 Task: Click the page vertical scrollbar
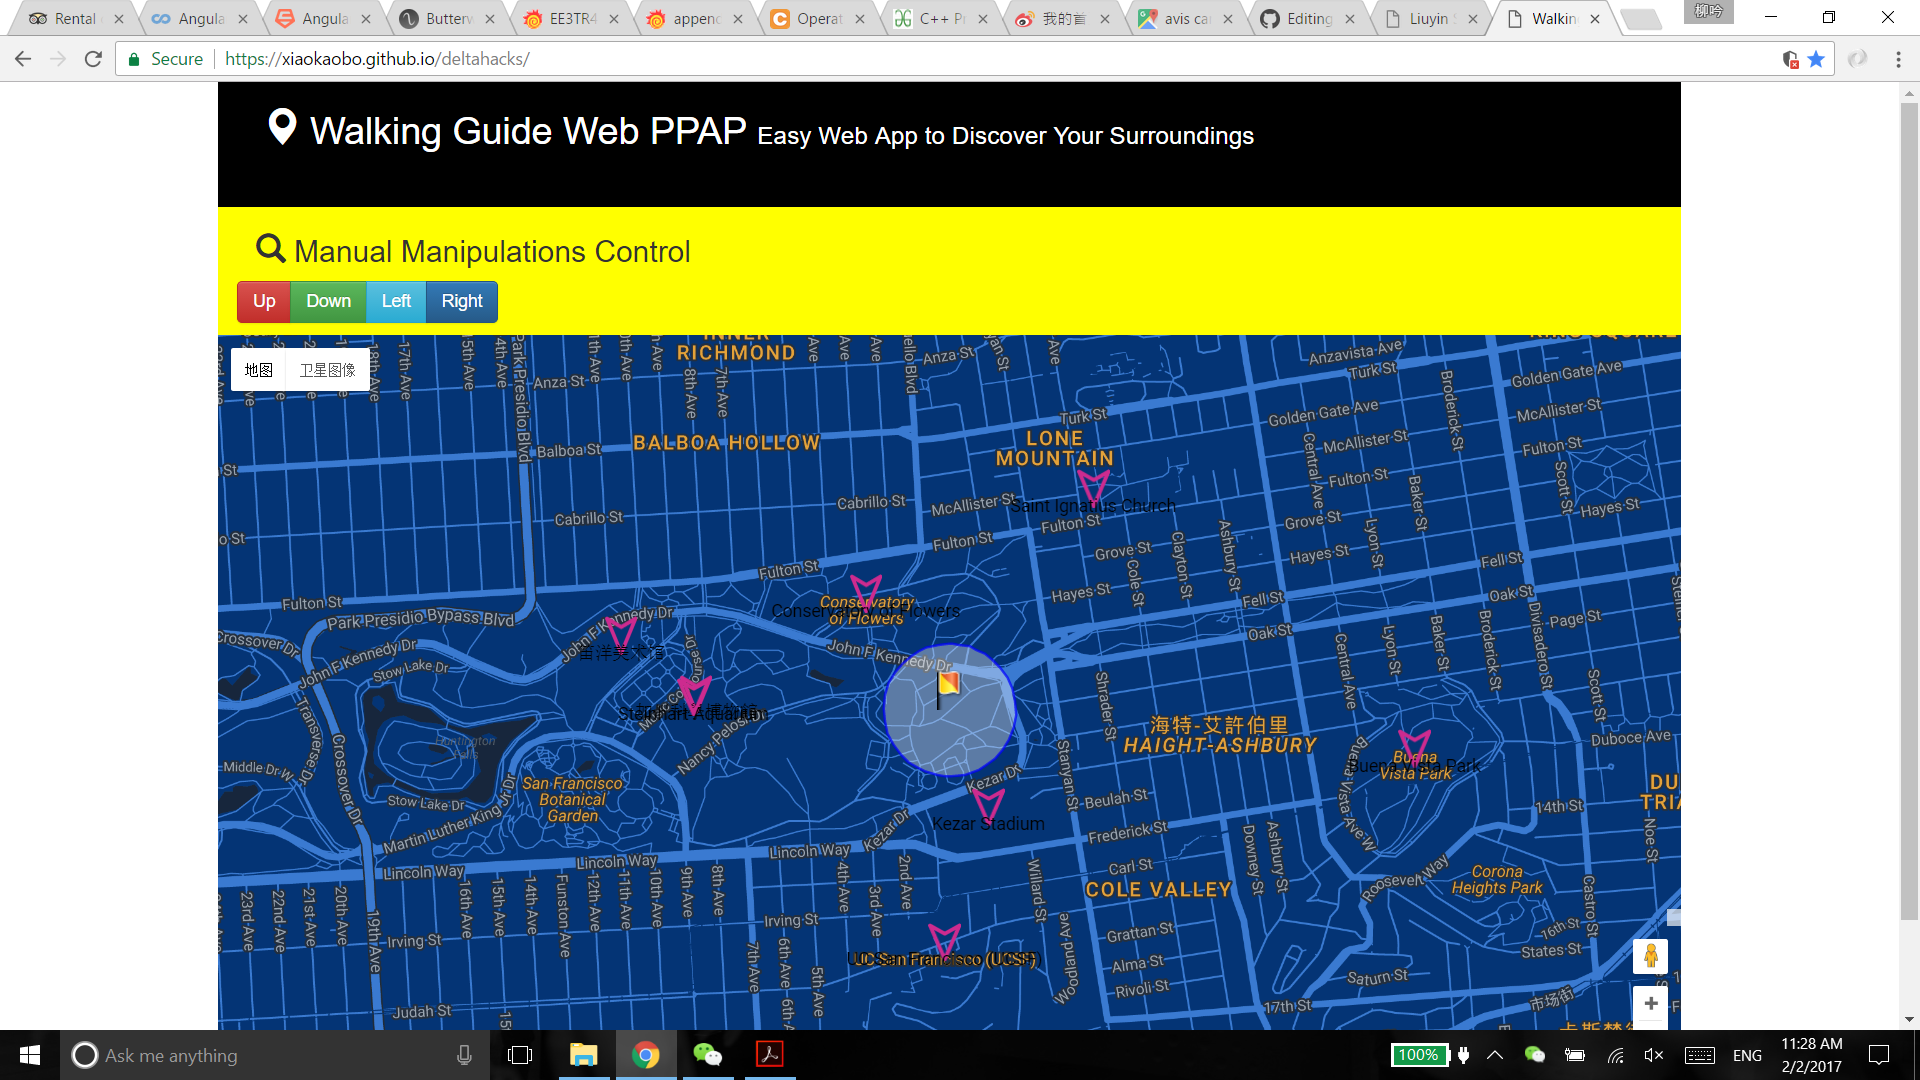pos(1909,500)
